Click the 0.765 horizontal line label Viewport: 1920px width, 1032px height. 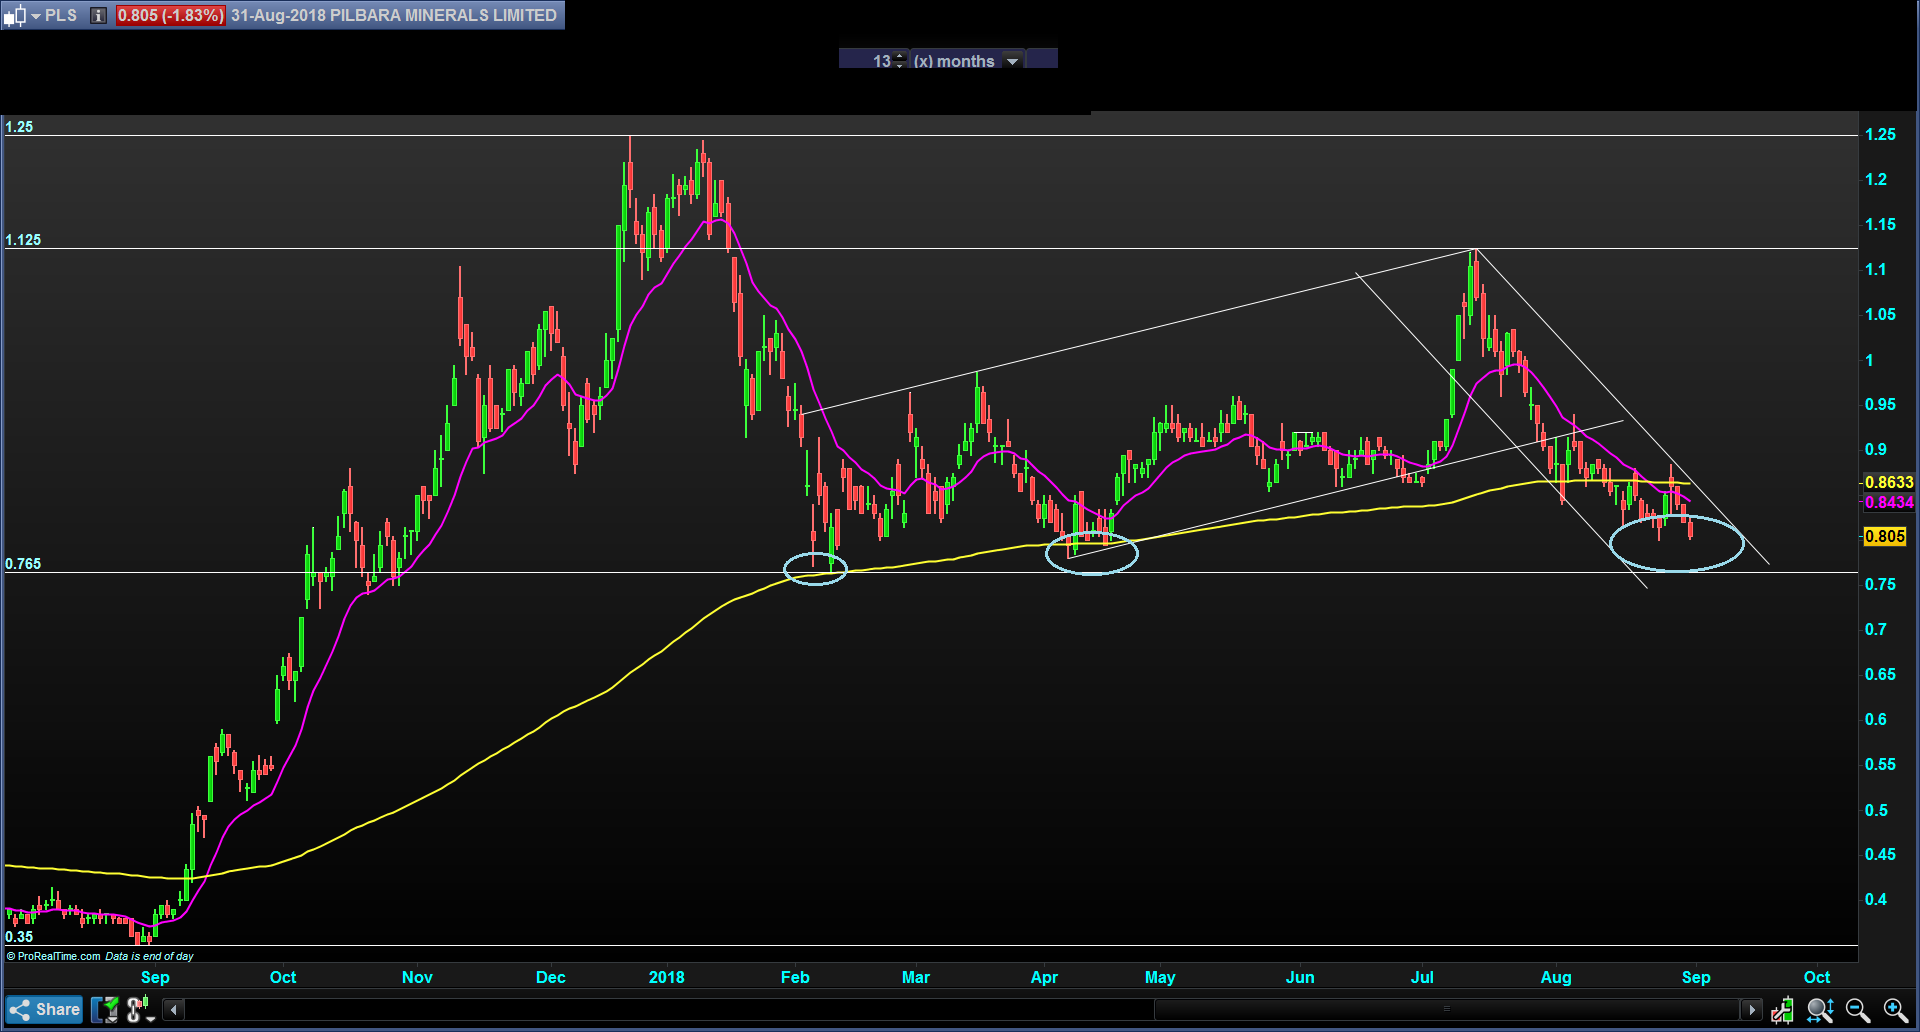point(23,564)
